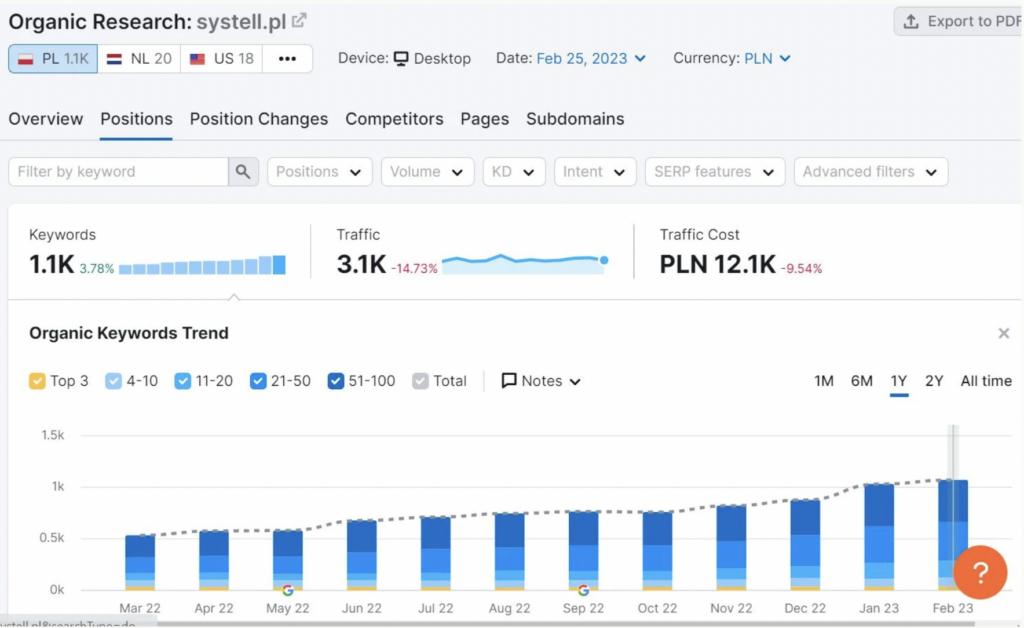Open more countries ellipsis button
Image resolution: width=1024 pixels, height=628 pixels.
click(287, 59)
